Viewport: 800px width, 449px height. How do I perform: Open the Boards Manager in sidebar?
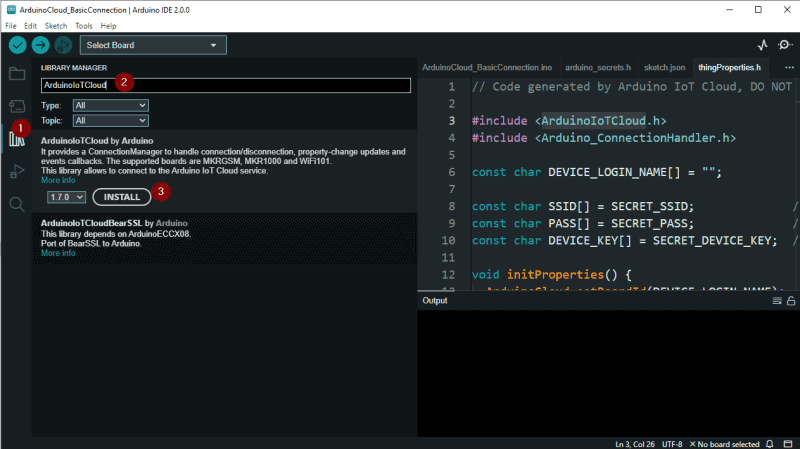click(x=17, y=106)
